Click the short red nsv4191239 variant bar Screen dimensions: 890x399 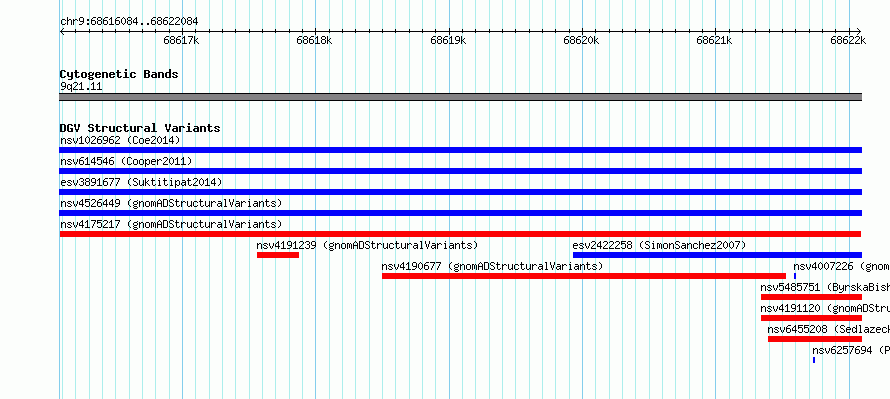coord(278,255)
